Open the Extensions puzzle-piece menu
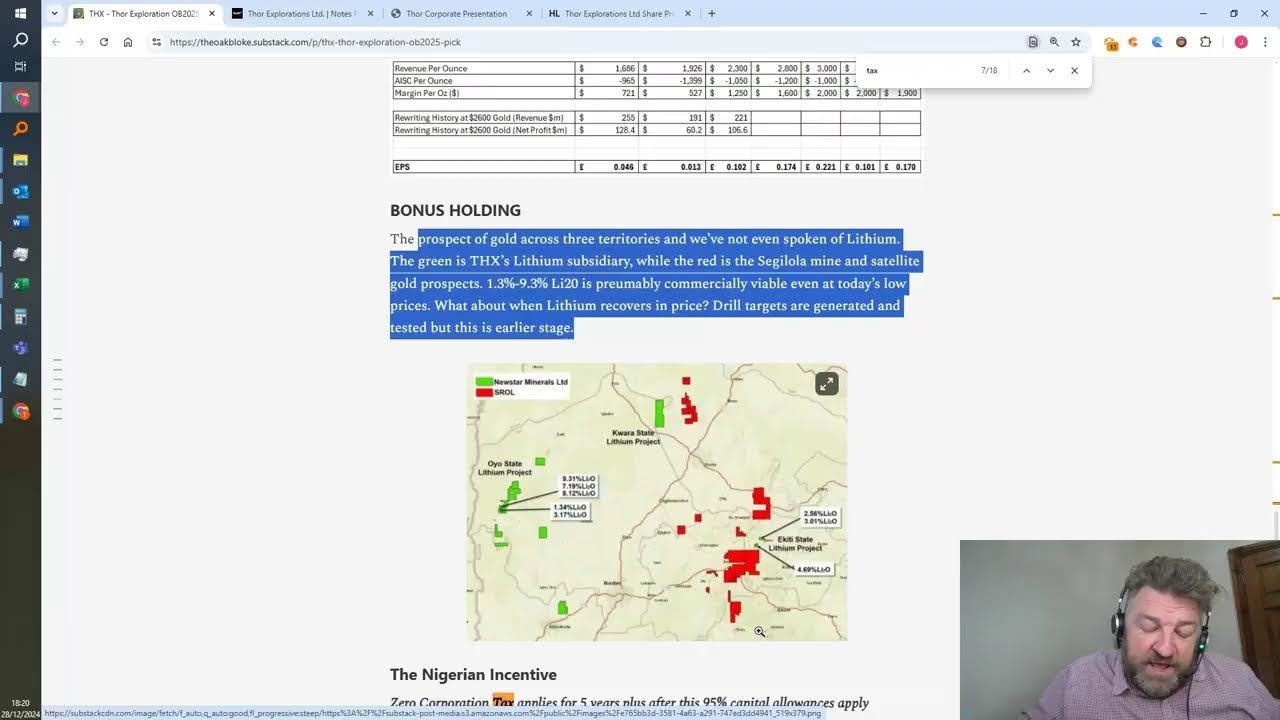The height and width of the screenshot is (720, 1280). 1205,42
